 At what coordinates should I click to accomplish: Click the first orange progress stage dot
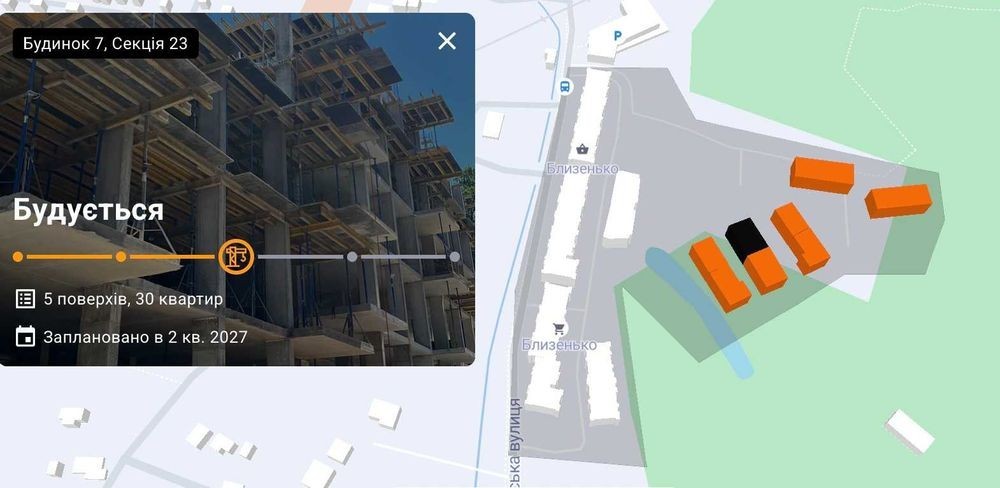click(x=18, y=256)
